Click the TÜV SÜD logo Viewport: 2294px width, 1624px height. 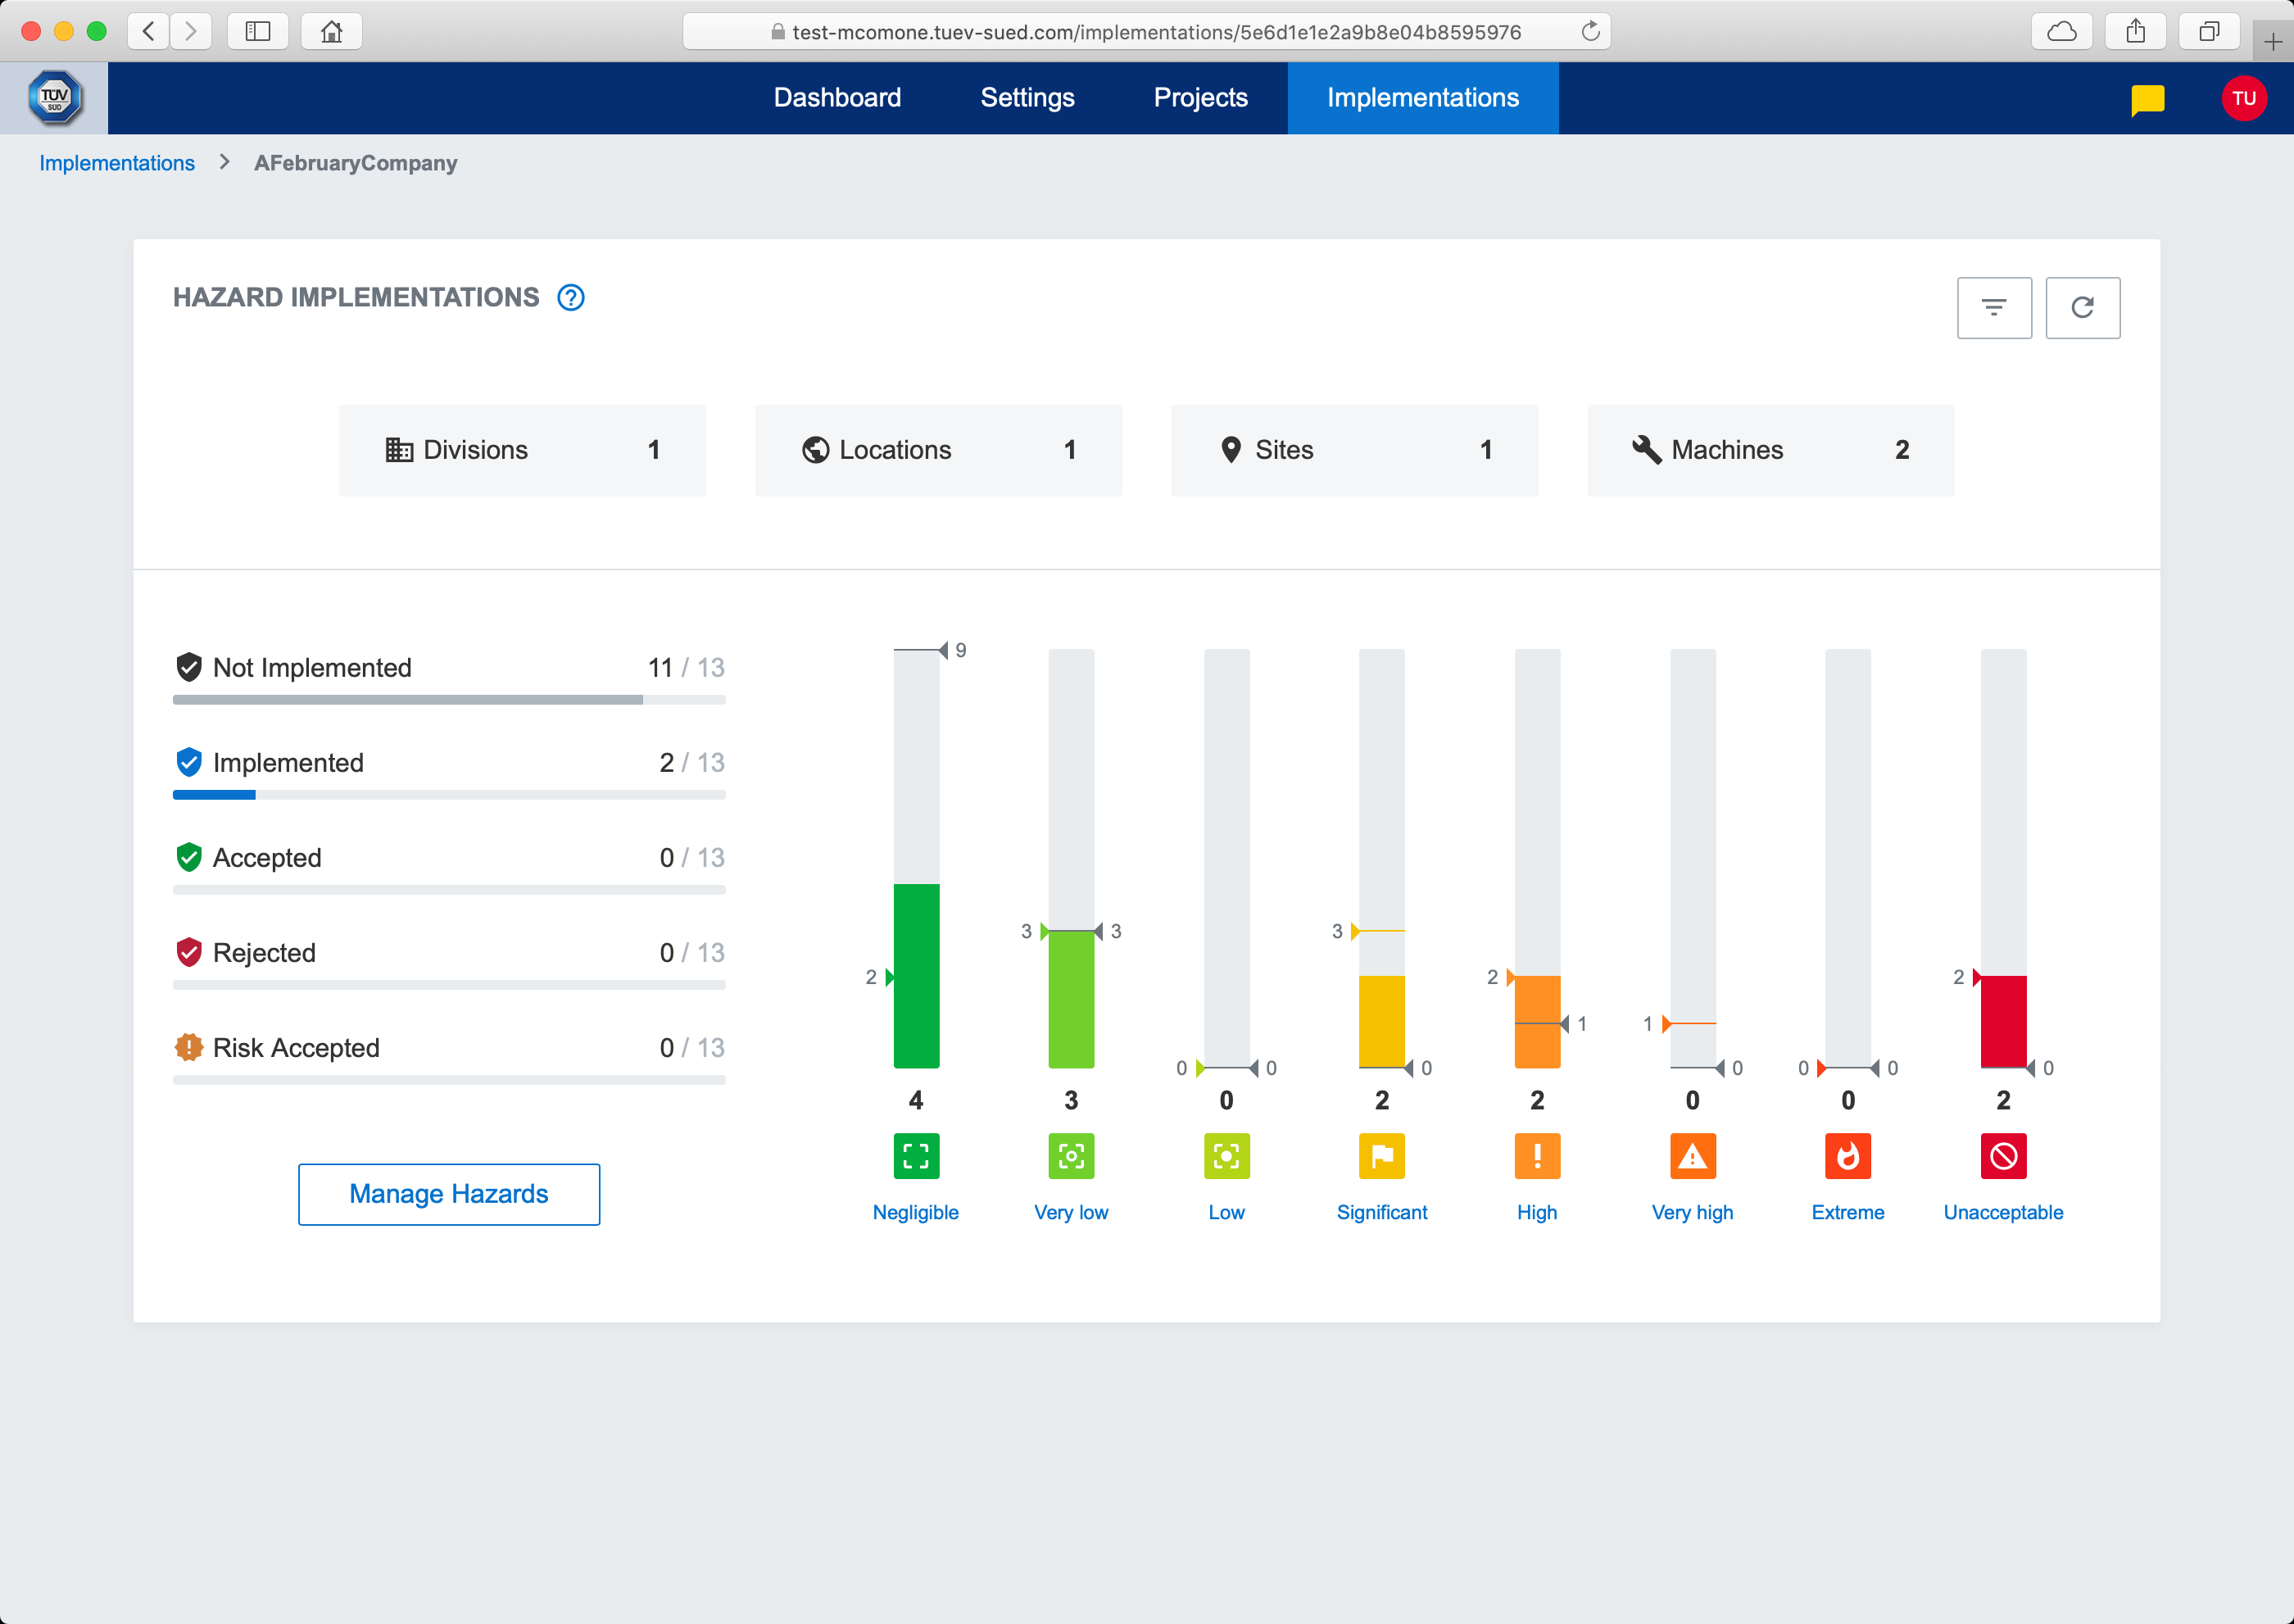click(54, 98)
